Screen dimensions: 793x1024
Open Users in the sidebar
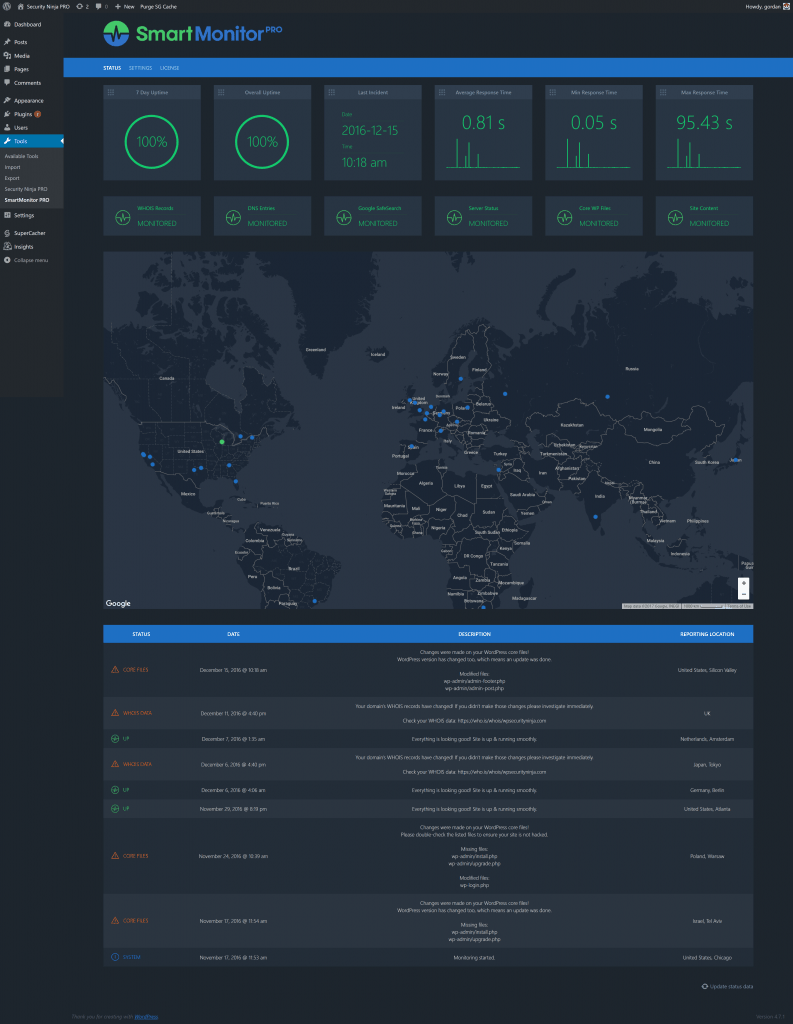(x=21, y=128)
